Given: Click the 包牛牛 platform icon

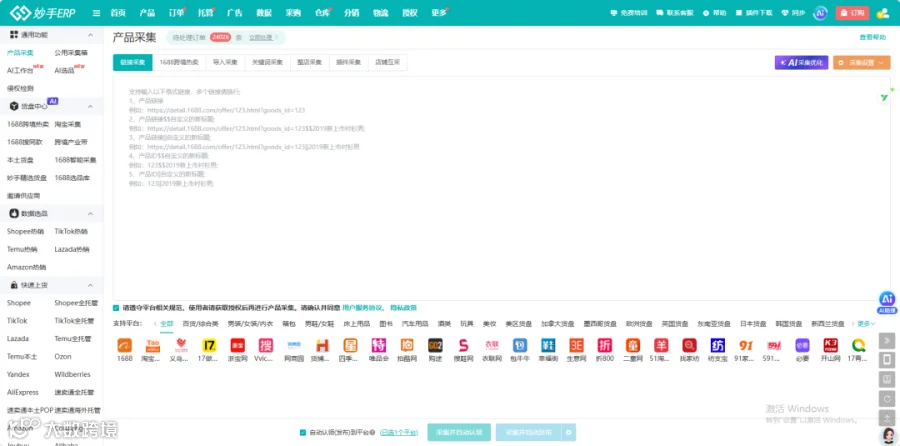Looking at the screenshot, I should [520, 345].
